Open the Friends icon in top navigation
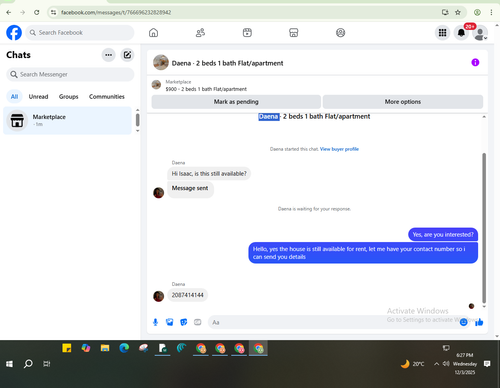The height and width of the screenshot is (388, 500). [200, 33]
